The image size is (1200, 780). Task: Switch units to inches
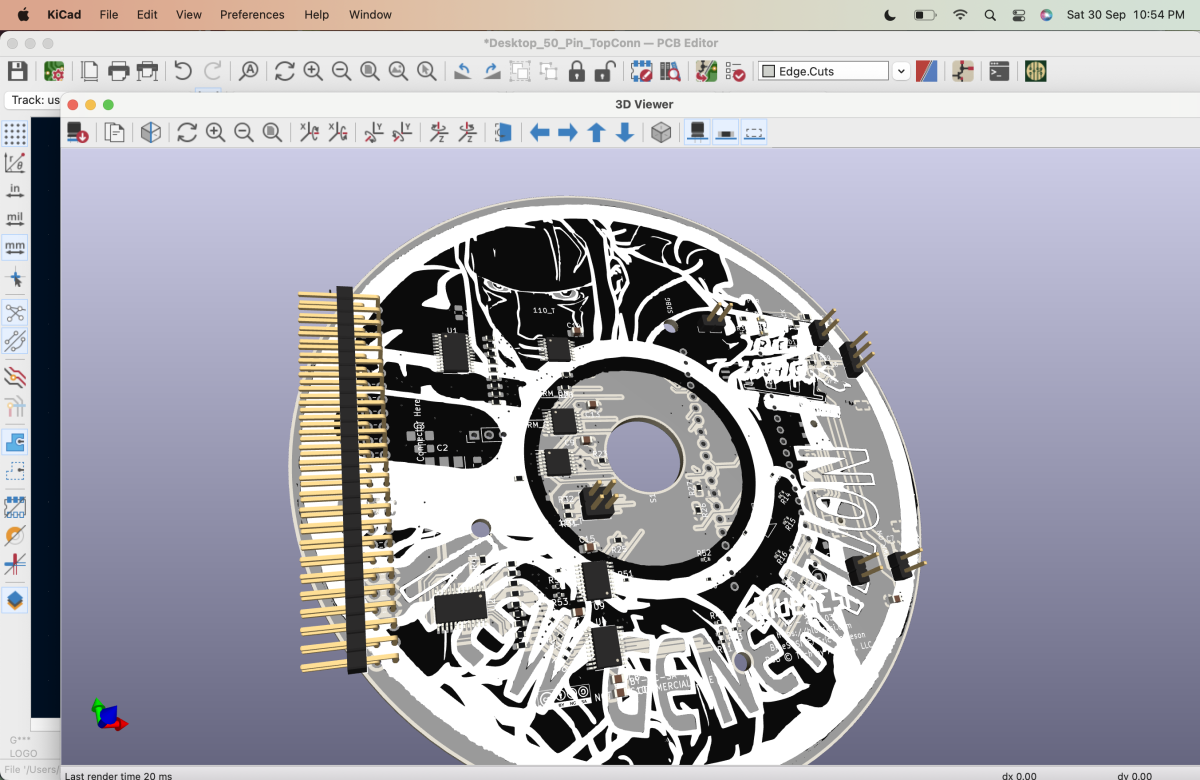pyautogui.click(x=15, y=190)
